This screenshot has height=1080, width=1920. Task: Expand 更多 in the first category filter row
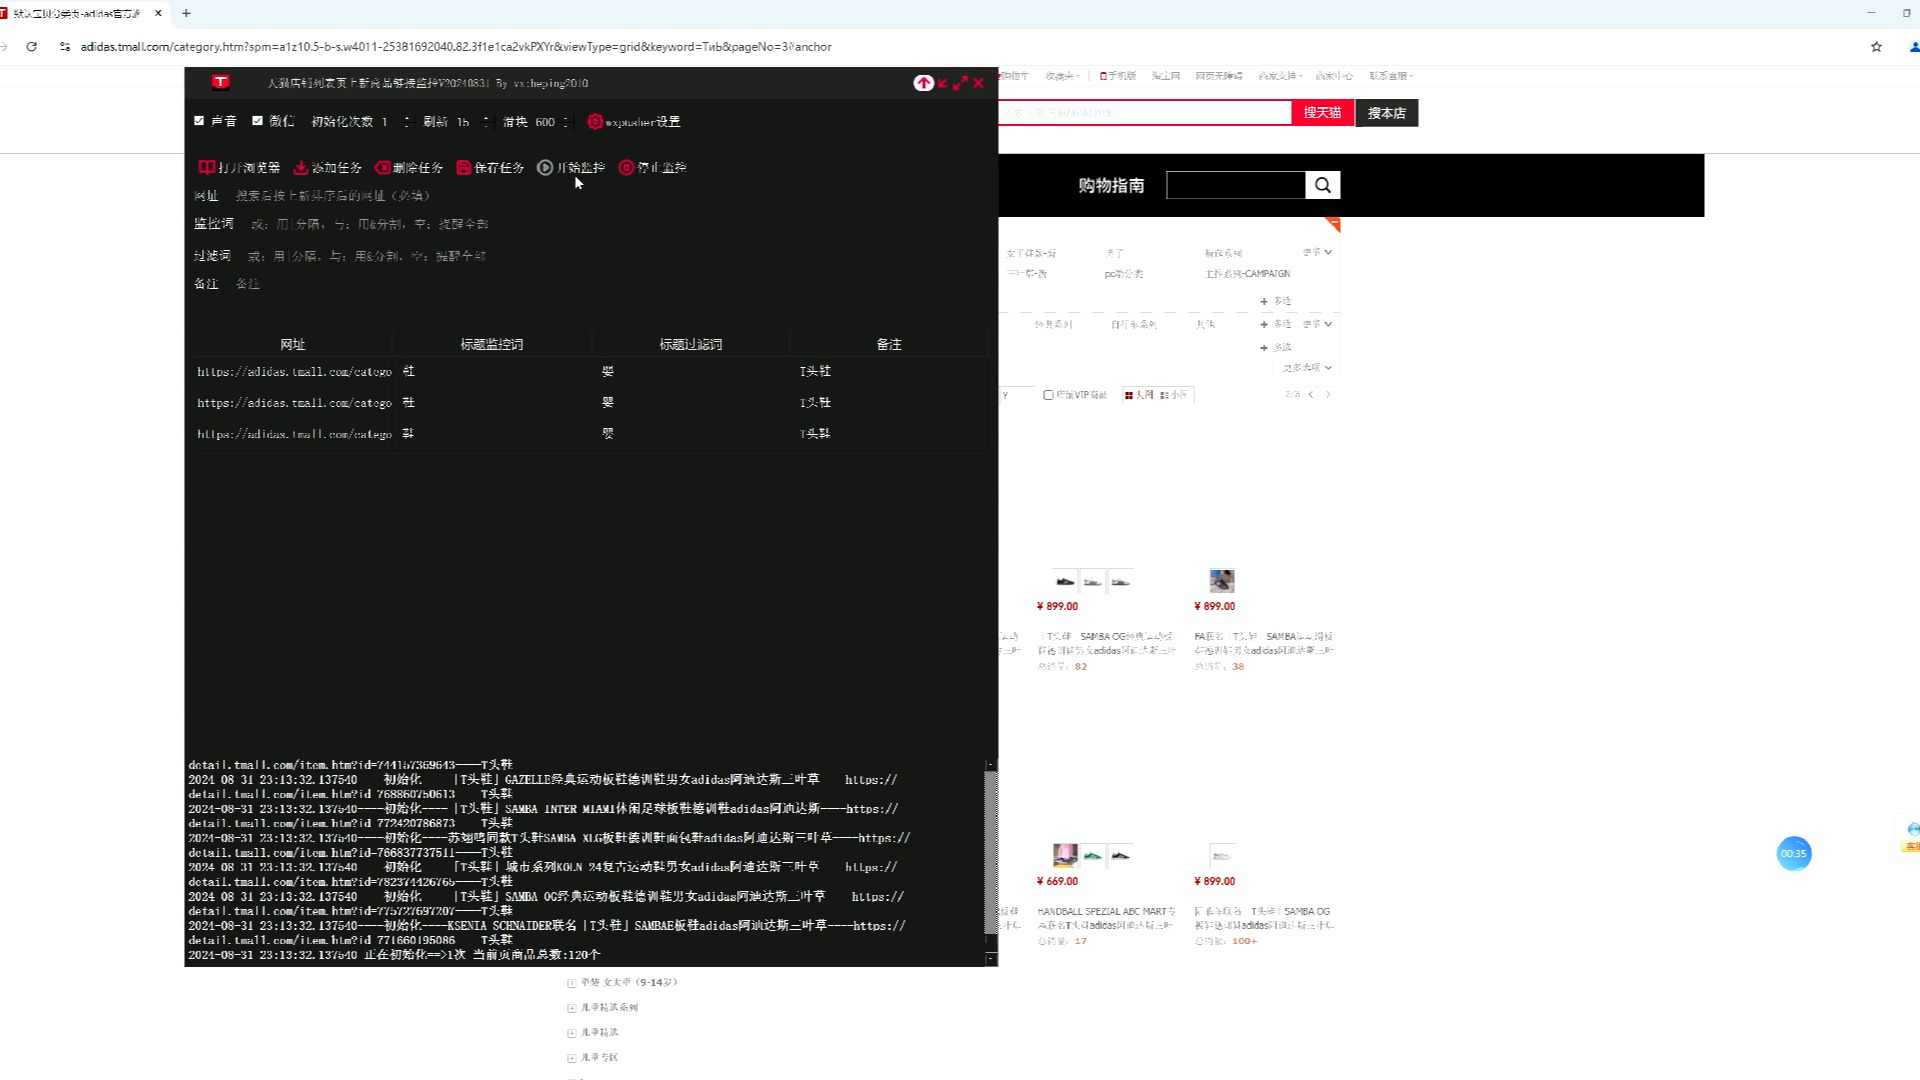(x=1317, y=252)
